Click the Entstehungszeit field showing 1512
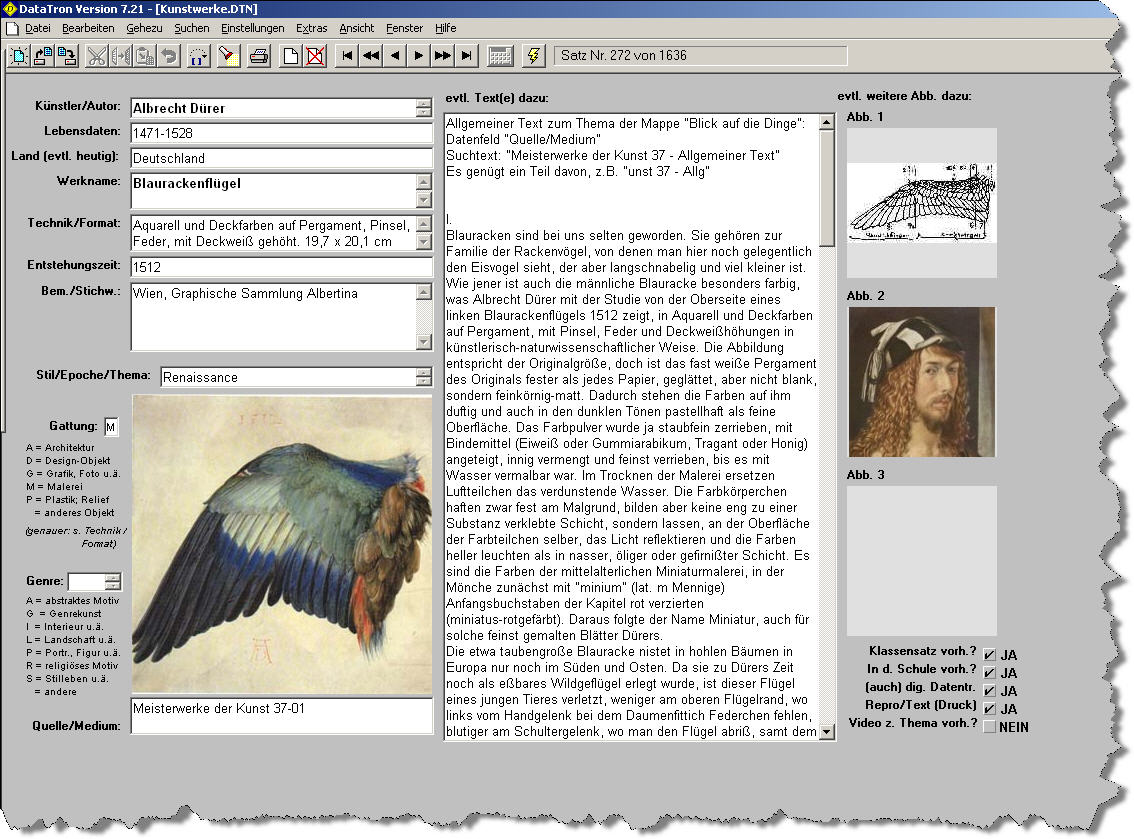Screen dimensions: 1134x839 pyautogui.click(x=281, y=267)
